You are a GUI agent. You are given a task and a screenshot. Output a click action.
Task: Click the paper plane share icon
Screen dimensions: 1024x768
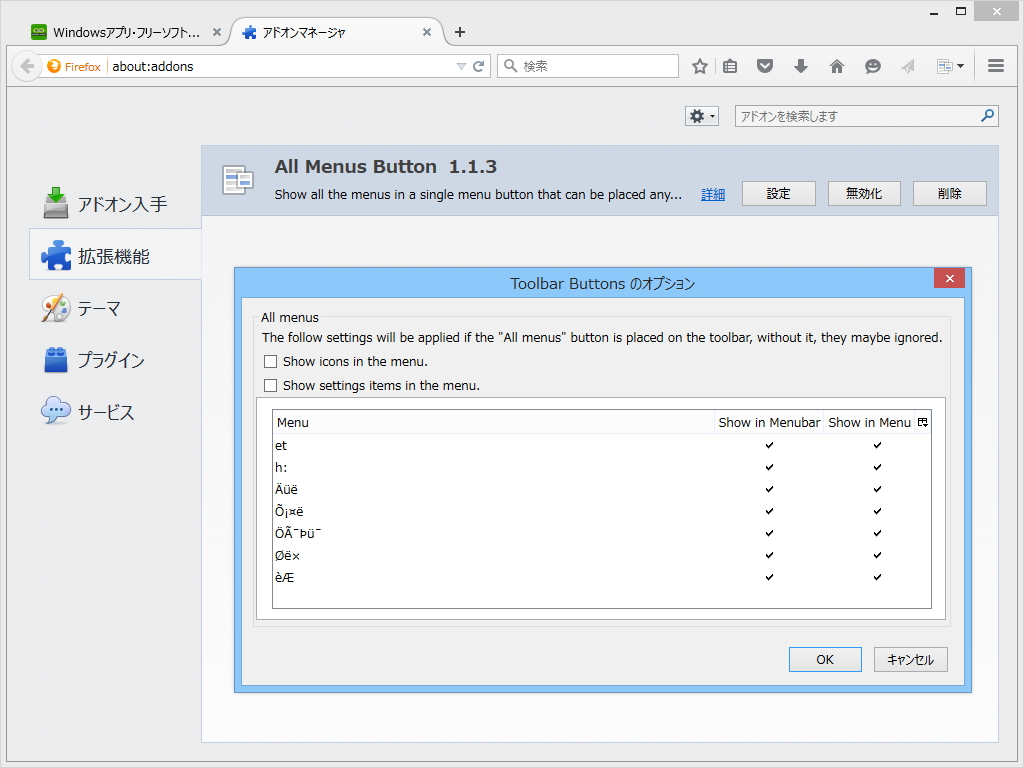[x=908, y=66]
